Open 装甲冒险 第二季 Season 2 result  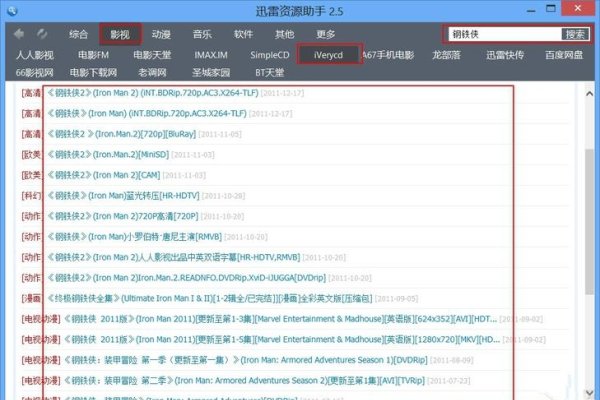(244, 381)
